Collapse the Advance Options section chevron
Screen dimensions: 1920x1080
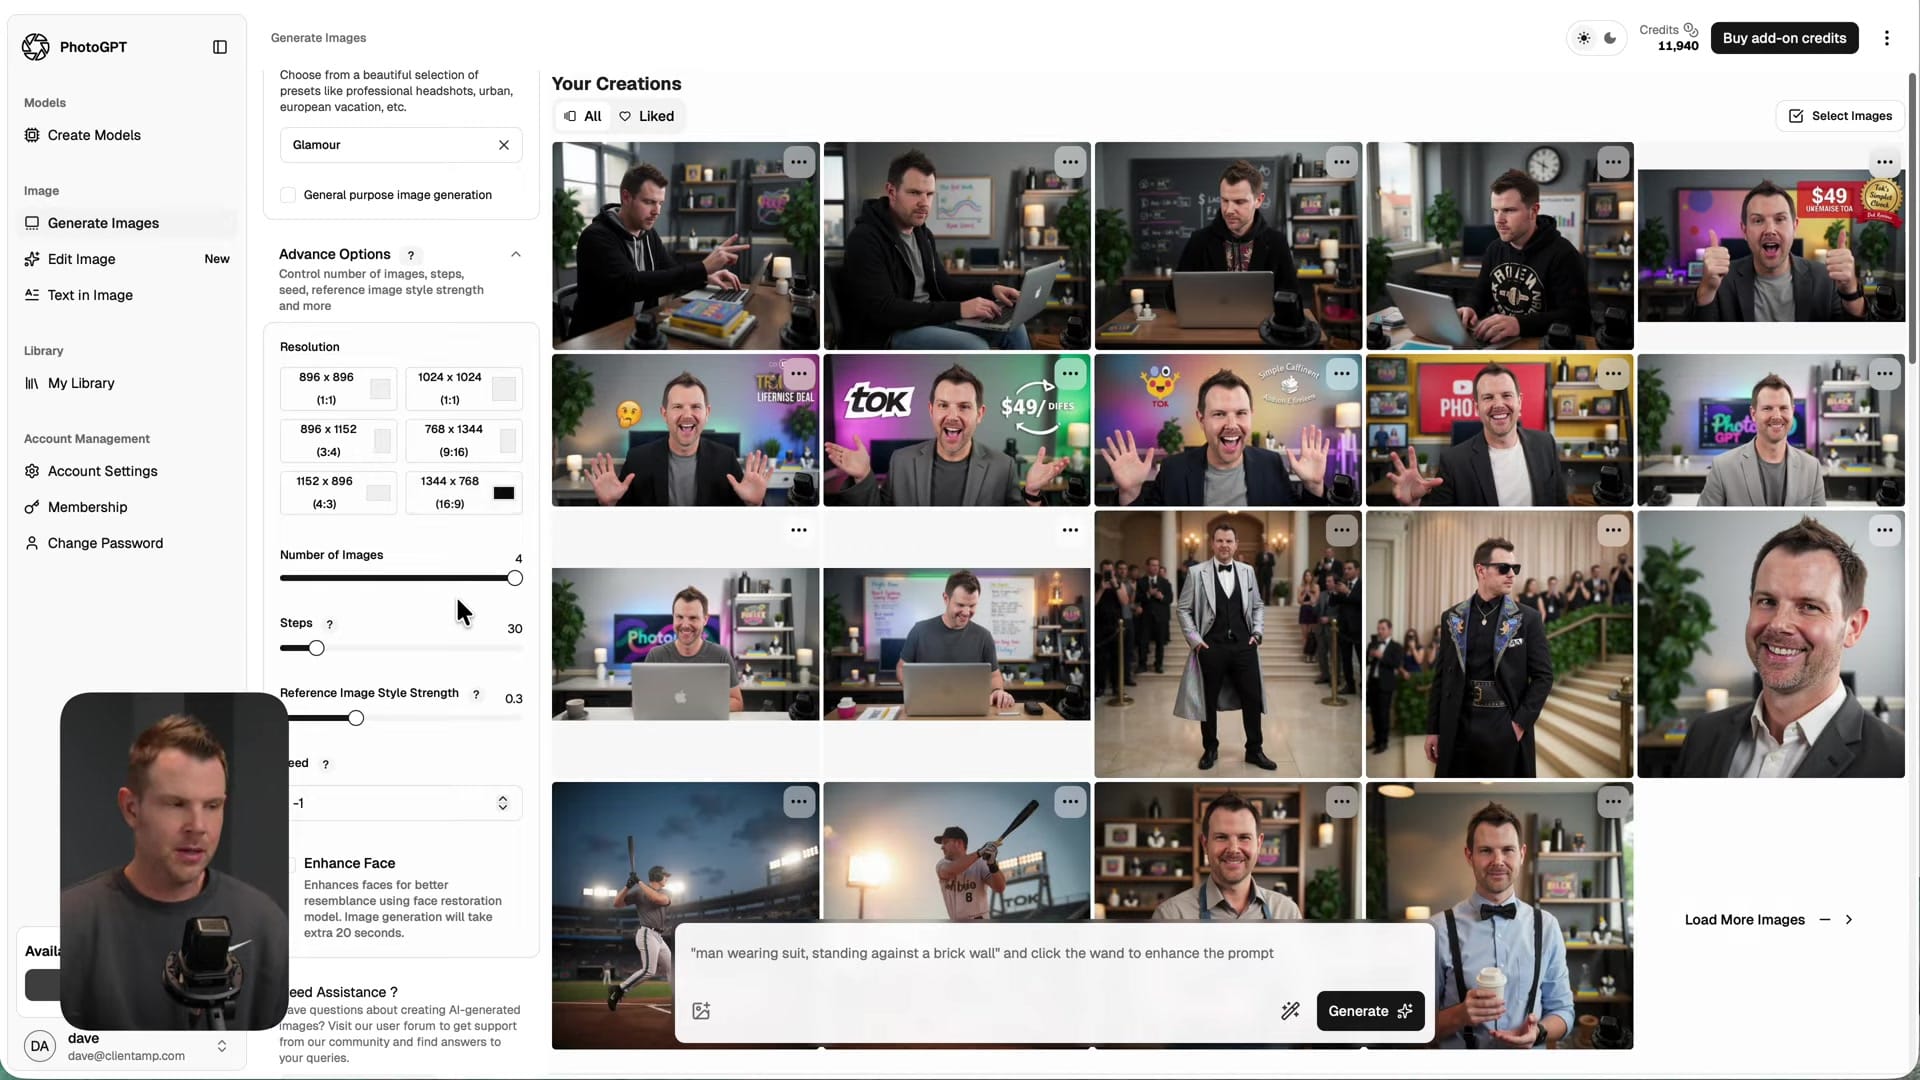pyautogui.click(x=516, y=254)
